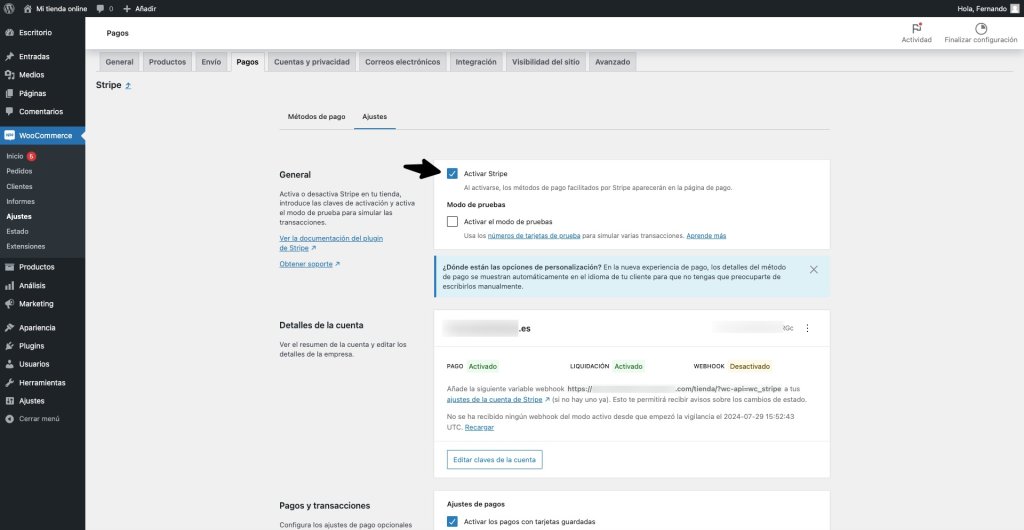Toggle the Activar Stripe checkbox
The width and height of the screenshot is (1024, 530).
click(x=452, y=174)
